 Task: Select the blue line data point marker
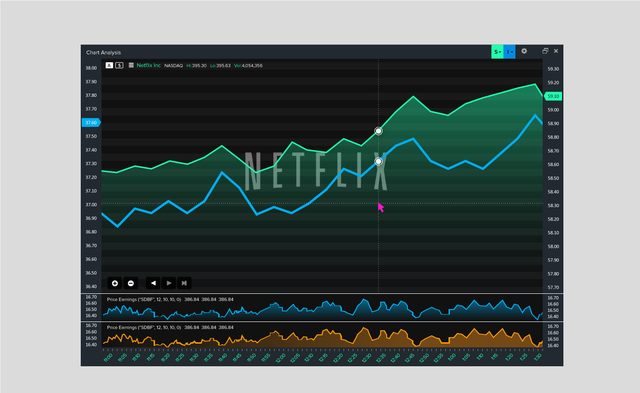point(378,162)
